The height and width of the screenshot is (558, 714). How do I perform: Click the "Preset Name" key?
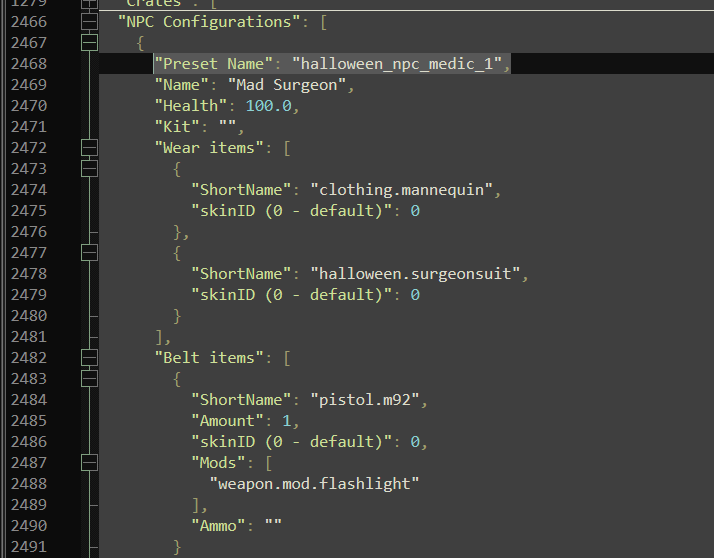(x=214, y=64)
